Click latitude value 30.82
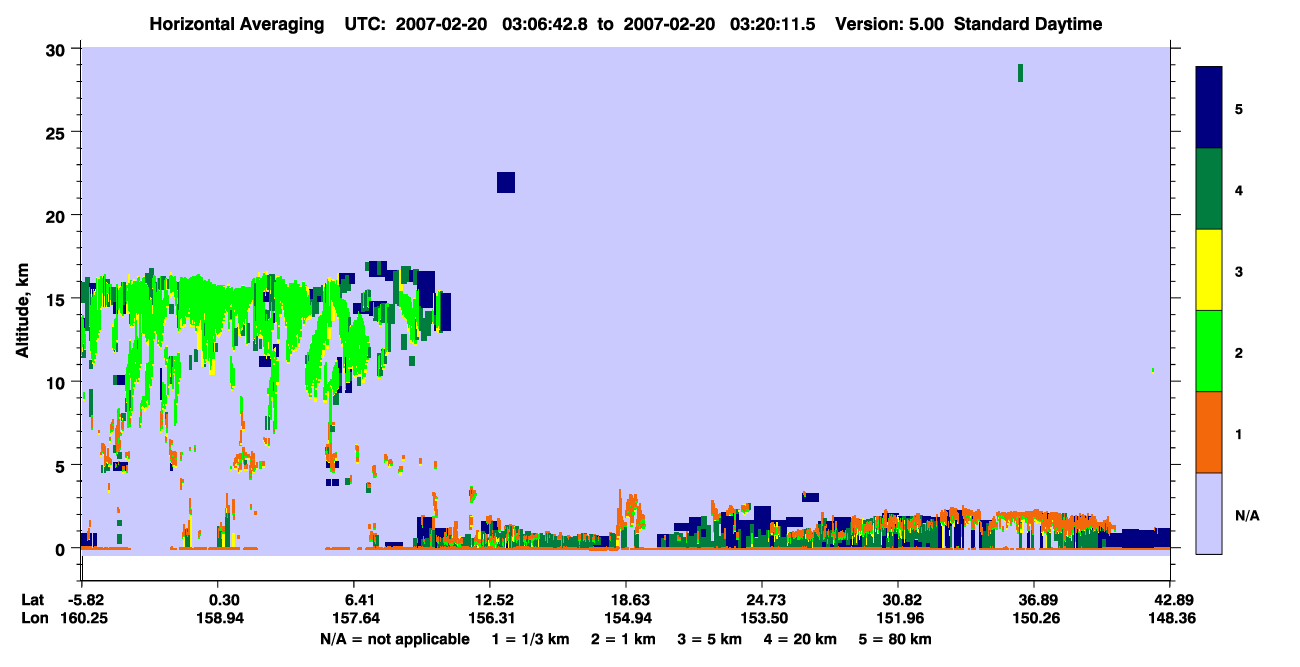Viewport: 1300px width, 667px height. [901, 600]
